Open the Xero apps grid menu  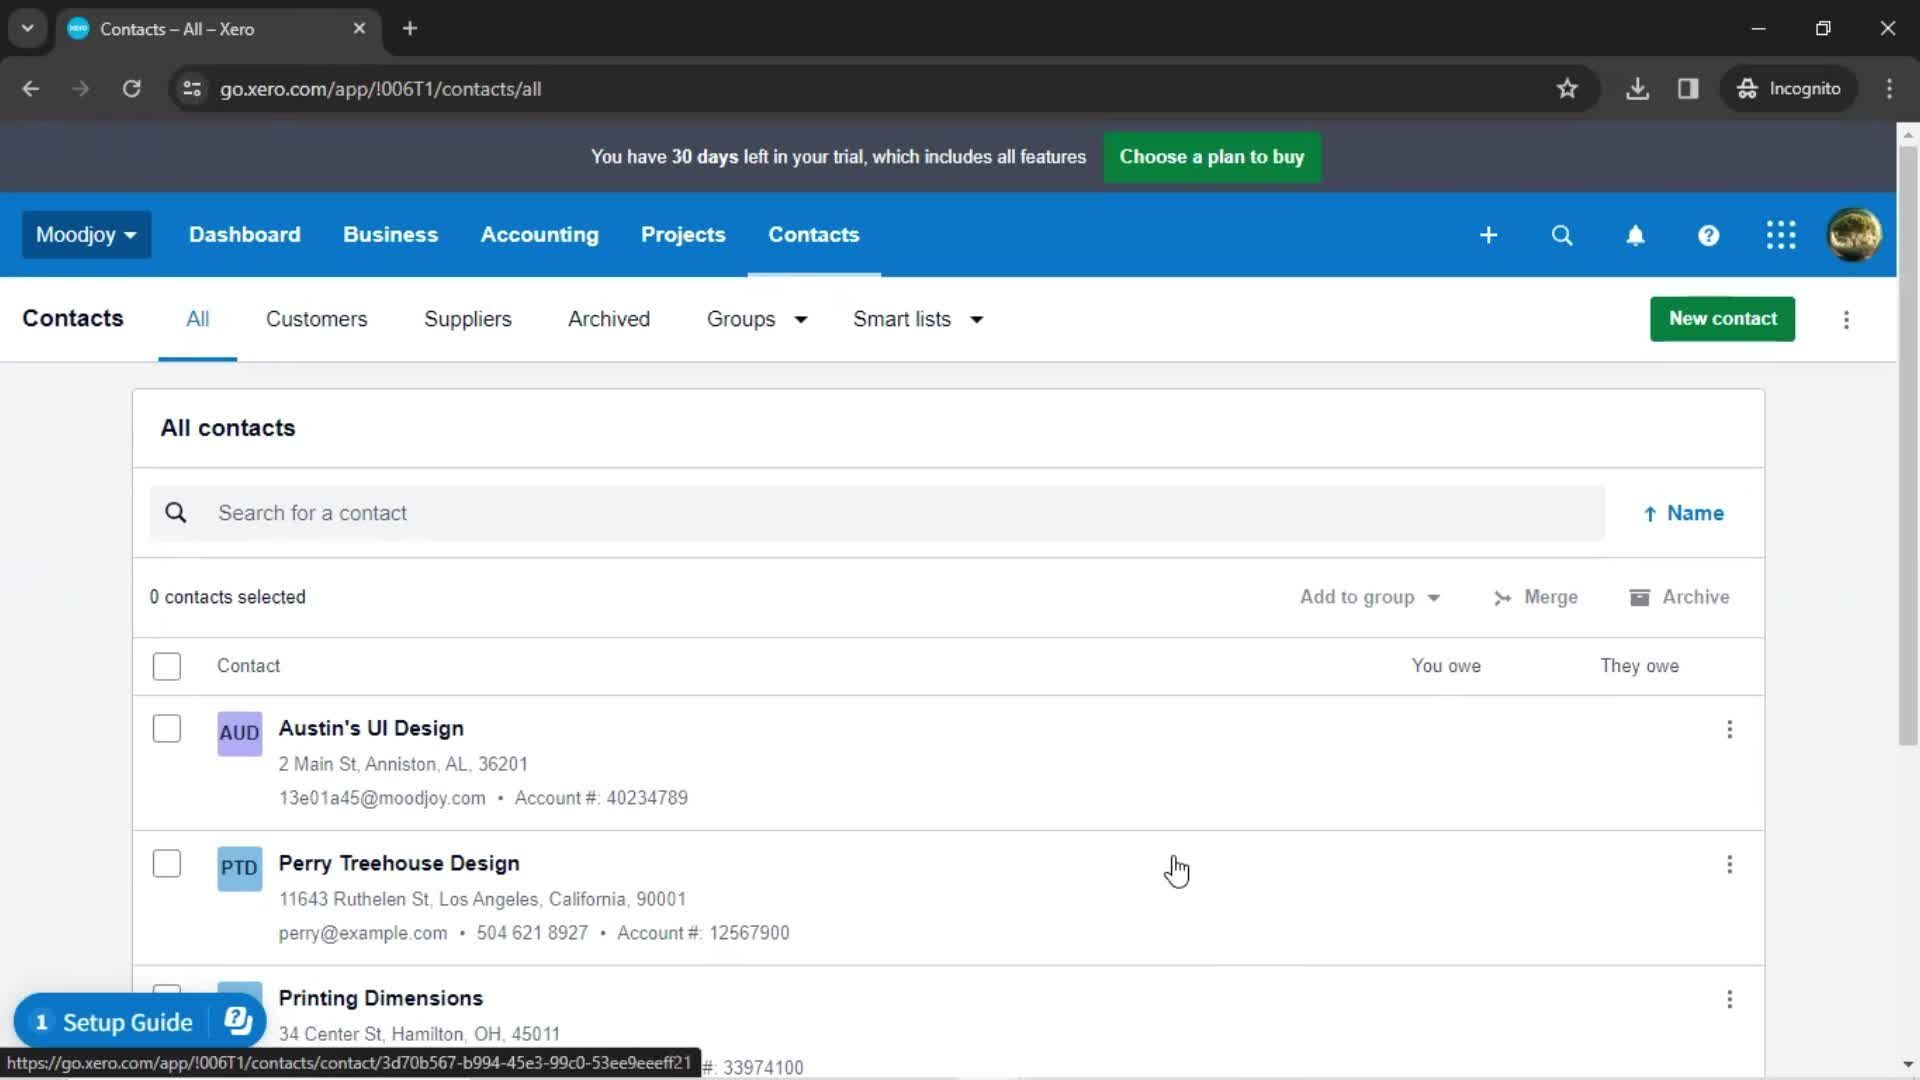click(x=1781, y=235)
